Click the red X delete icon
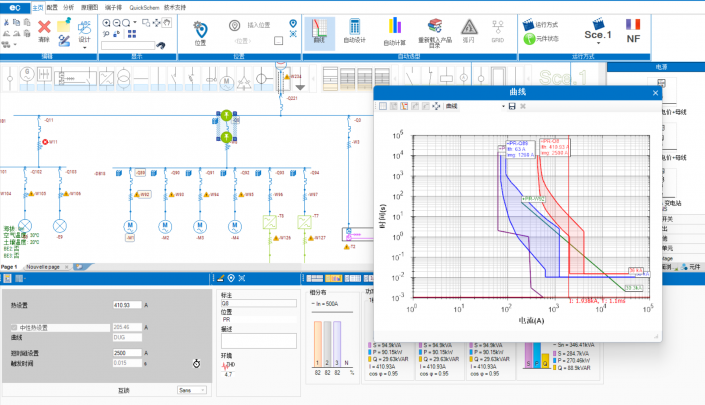Screen dimensions: 705x405 pyautogui.click(x=44, y=27)
